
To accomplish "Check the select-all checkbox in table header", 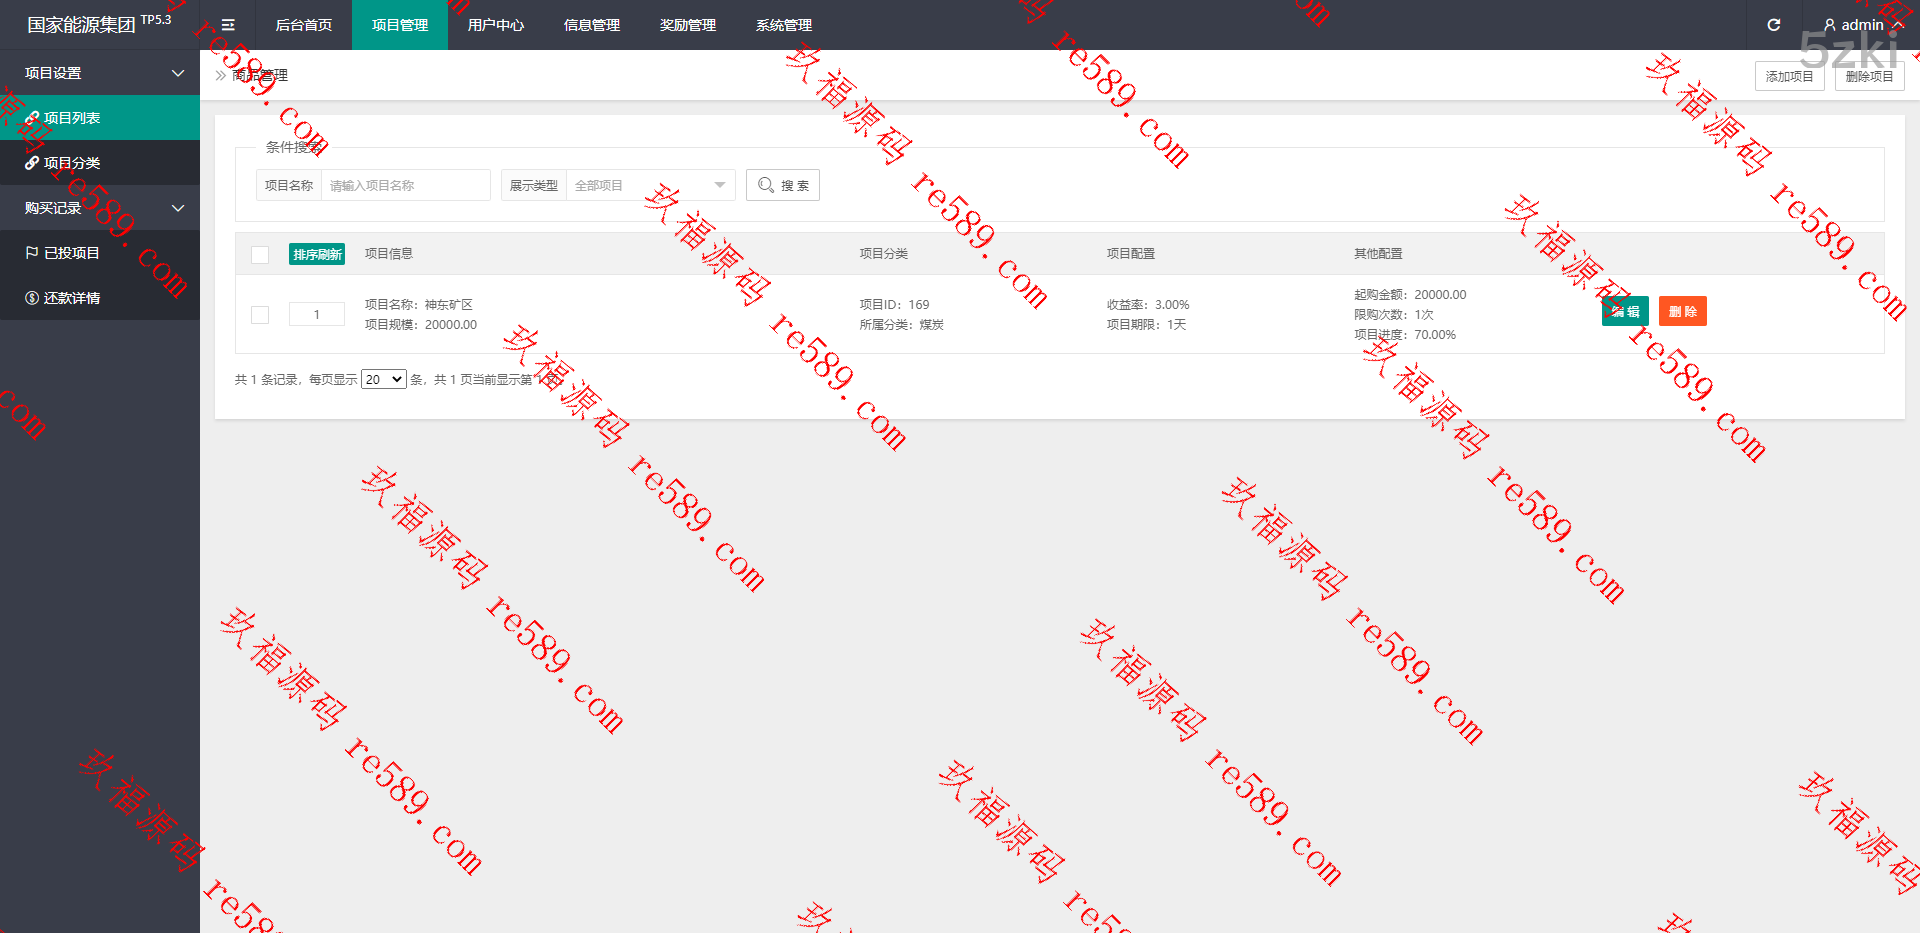I will [x=260, y=254].
